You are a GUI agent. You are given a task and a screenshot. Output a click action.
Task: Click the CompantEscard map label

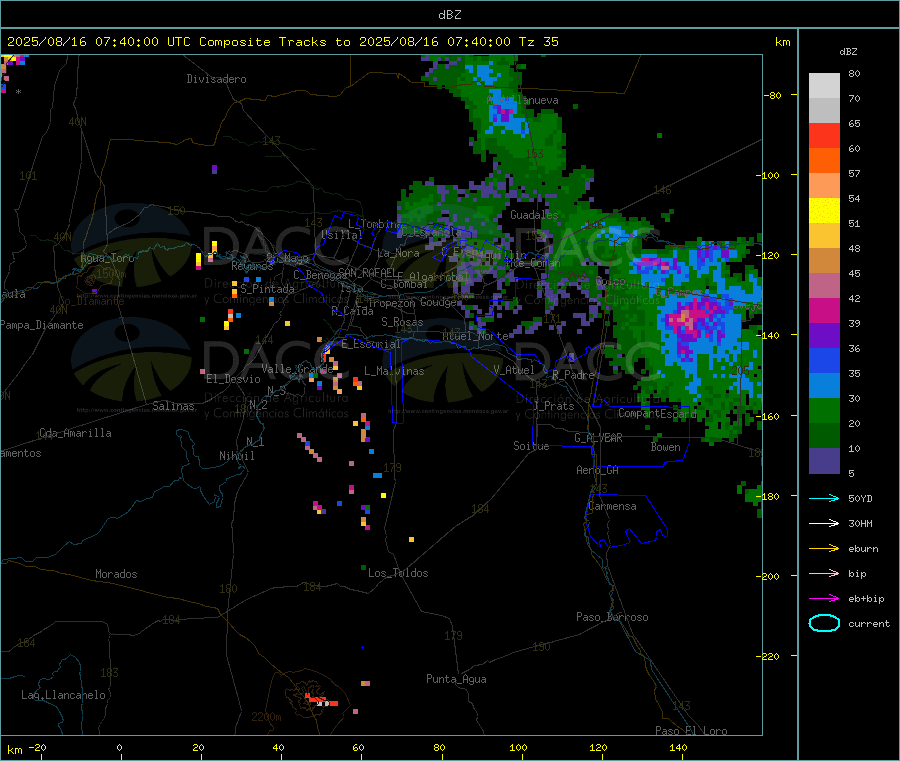(x=657, y=413)
